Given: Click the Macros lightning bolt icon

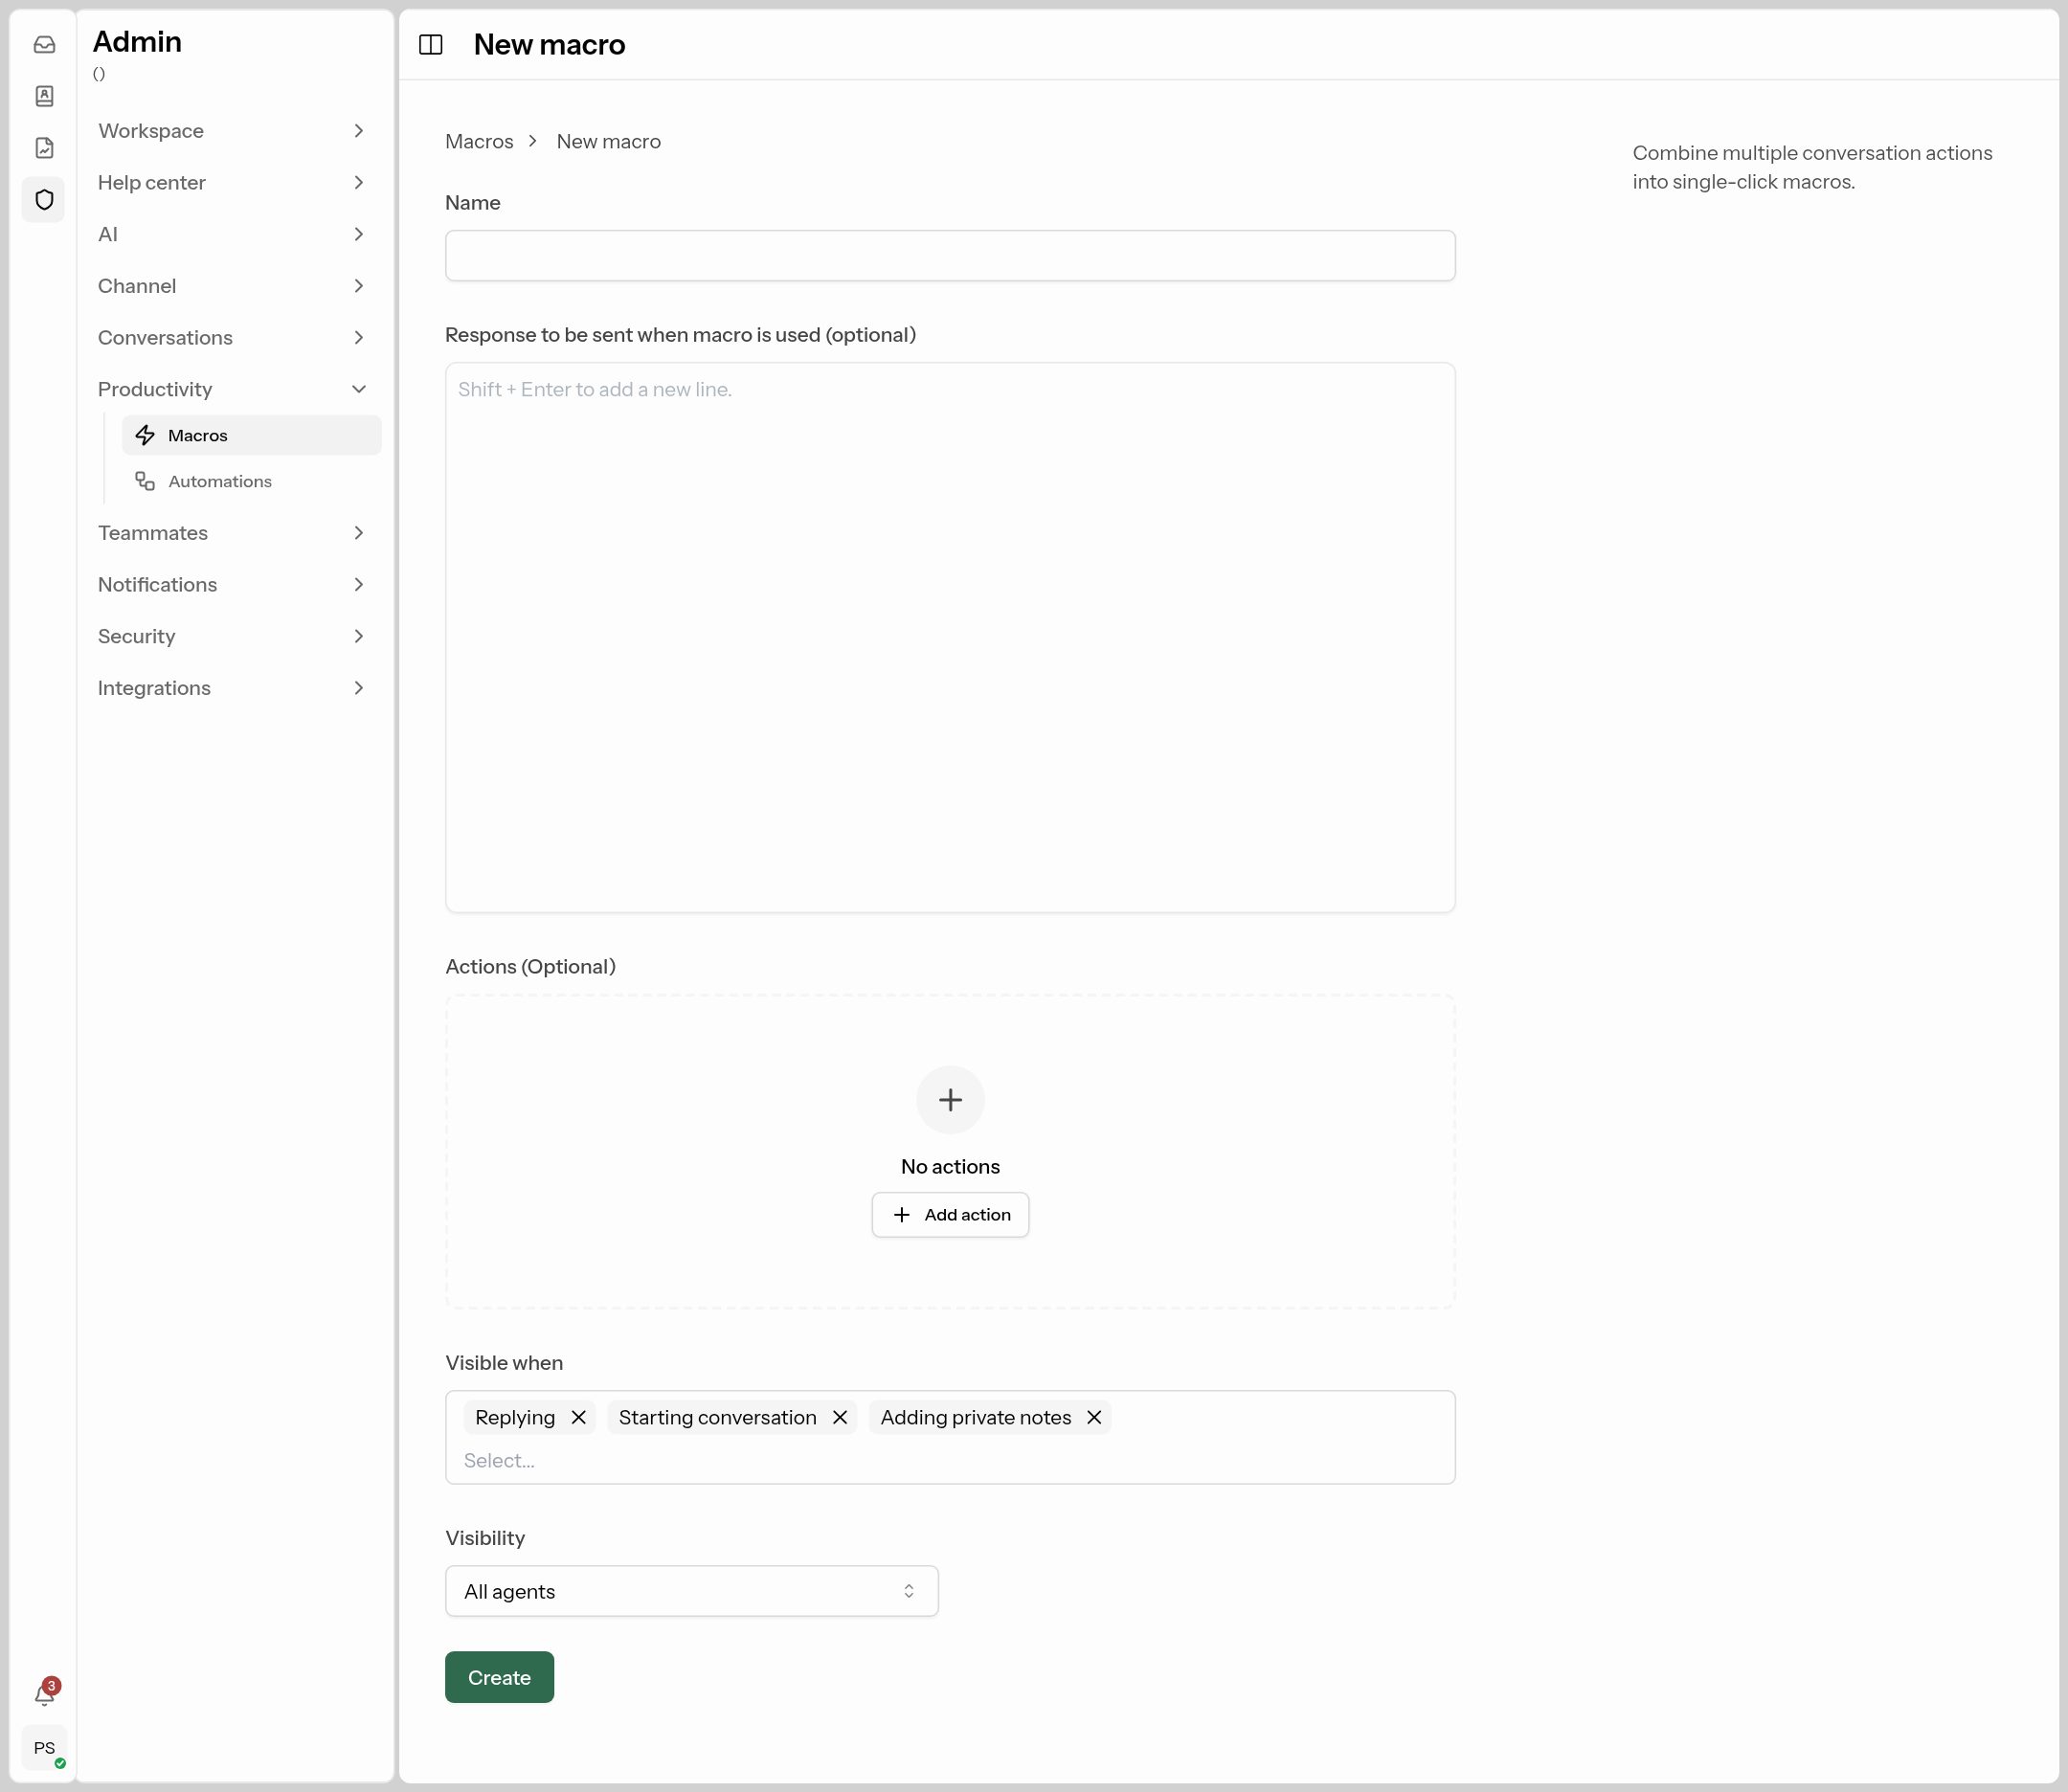Looking at the screenshot, I should [x=145, y=435].
